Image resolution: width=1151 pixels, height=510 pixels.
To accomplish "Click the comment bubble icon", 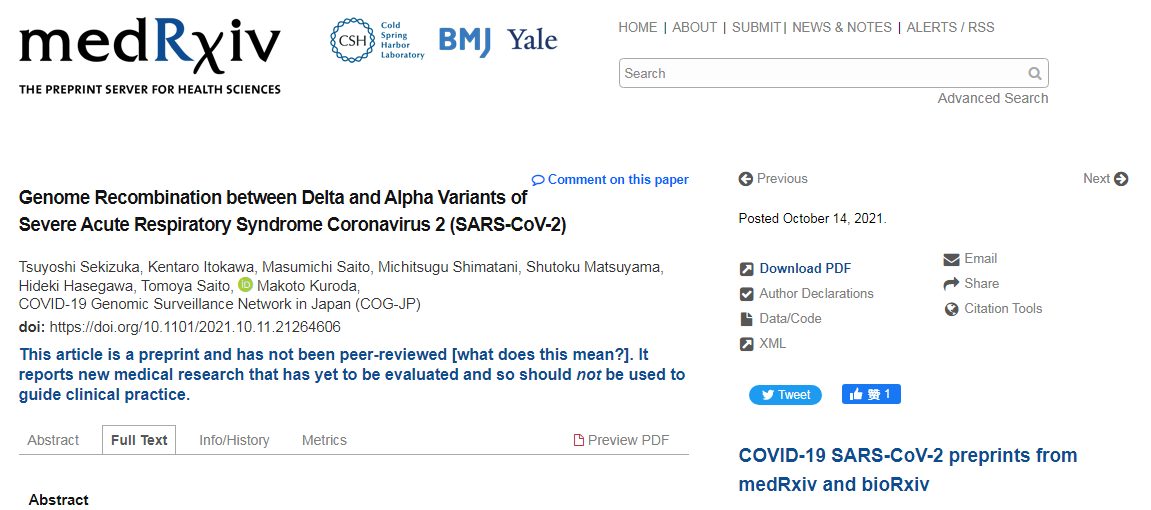I will click(x=538, y=180).
